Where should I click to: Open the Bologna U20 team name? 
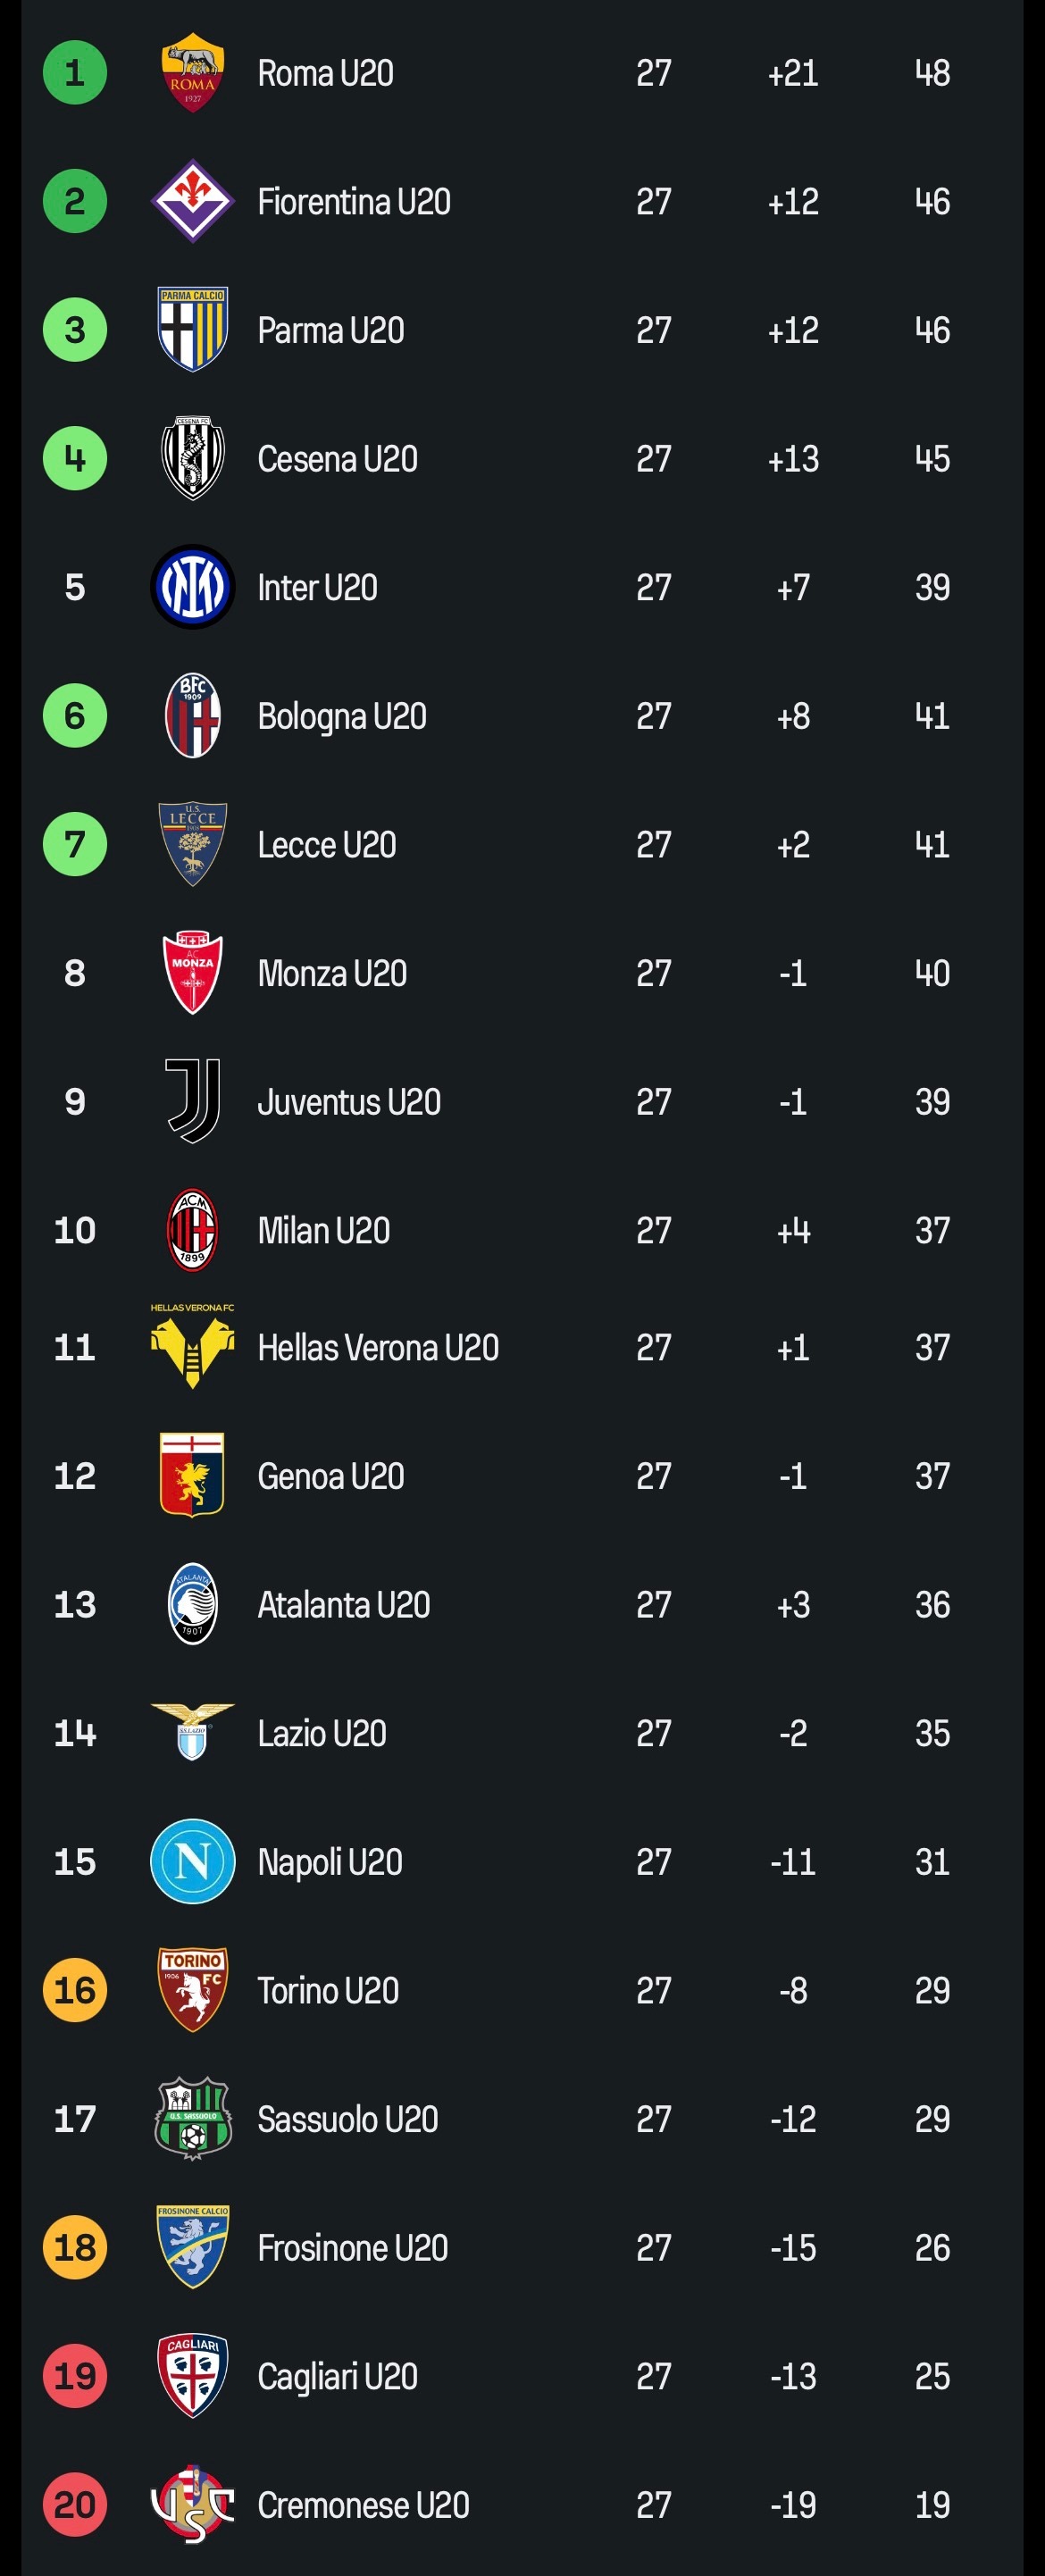coord(342,716)
